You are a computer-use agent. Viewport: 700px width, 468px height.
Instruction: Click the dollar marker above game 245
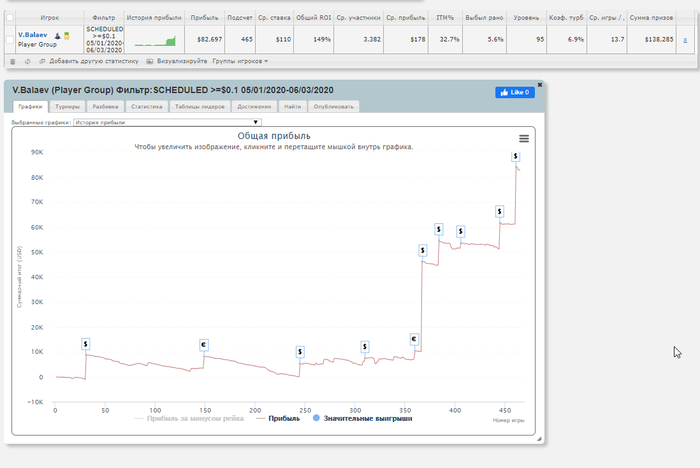point(300,352)
